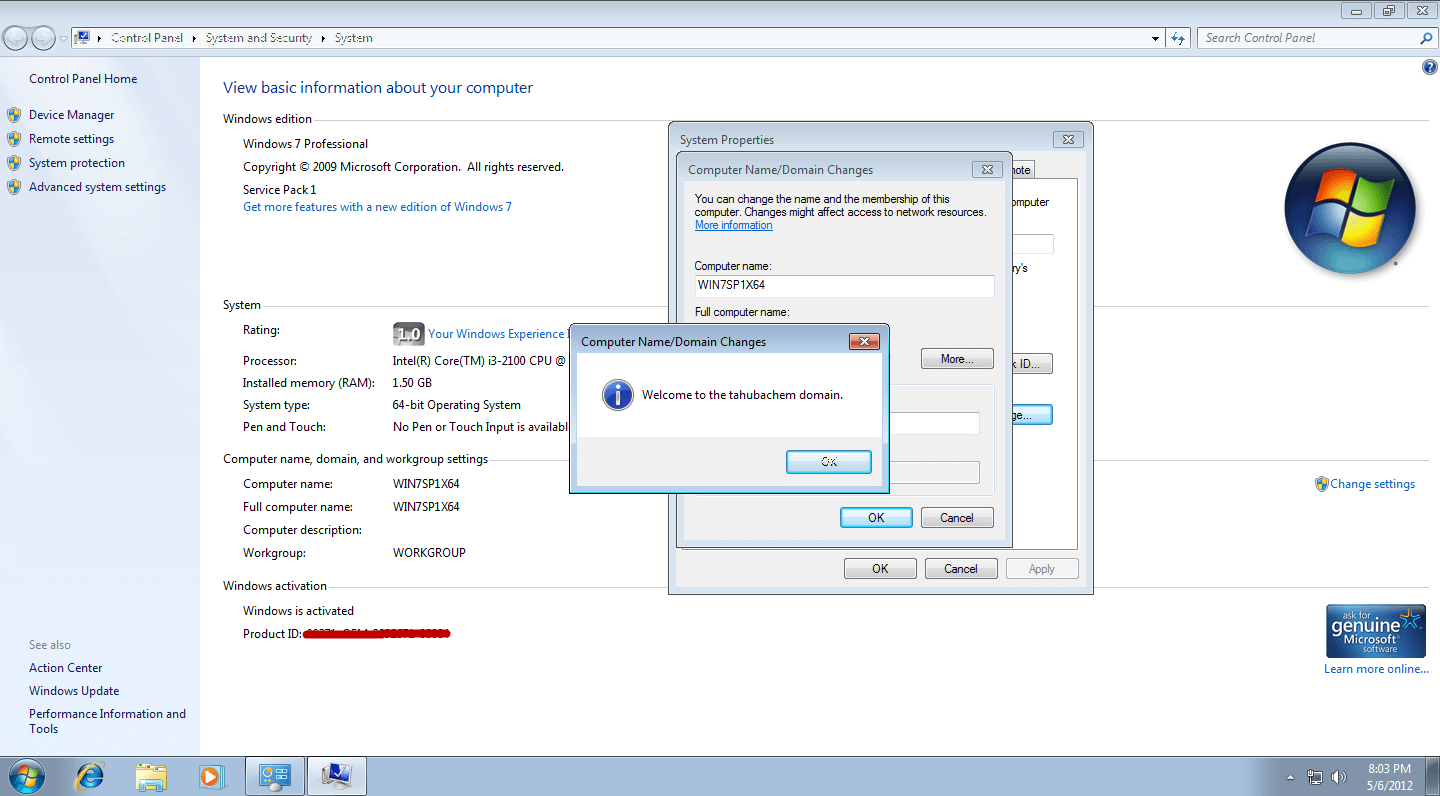This screenshot has width=1440, height=796.
Task: Open Advanced system settings
Action: point(97,187)
